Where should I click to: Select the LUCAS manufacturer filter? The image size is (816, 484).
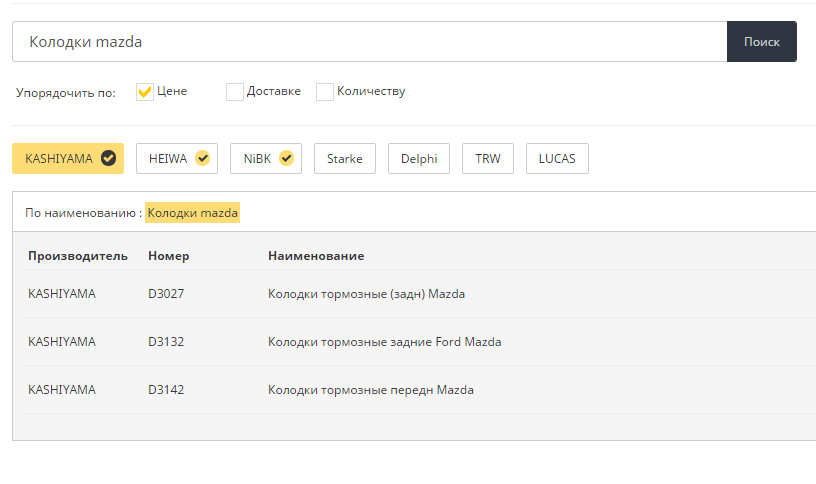coord(557,158)
